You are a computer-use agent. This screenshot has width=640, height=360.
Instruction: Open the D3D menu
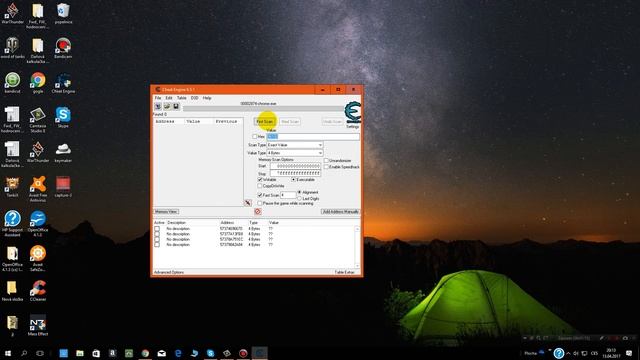coord(194,98)
